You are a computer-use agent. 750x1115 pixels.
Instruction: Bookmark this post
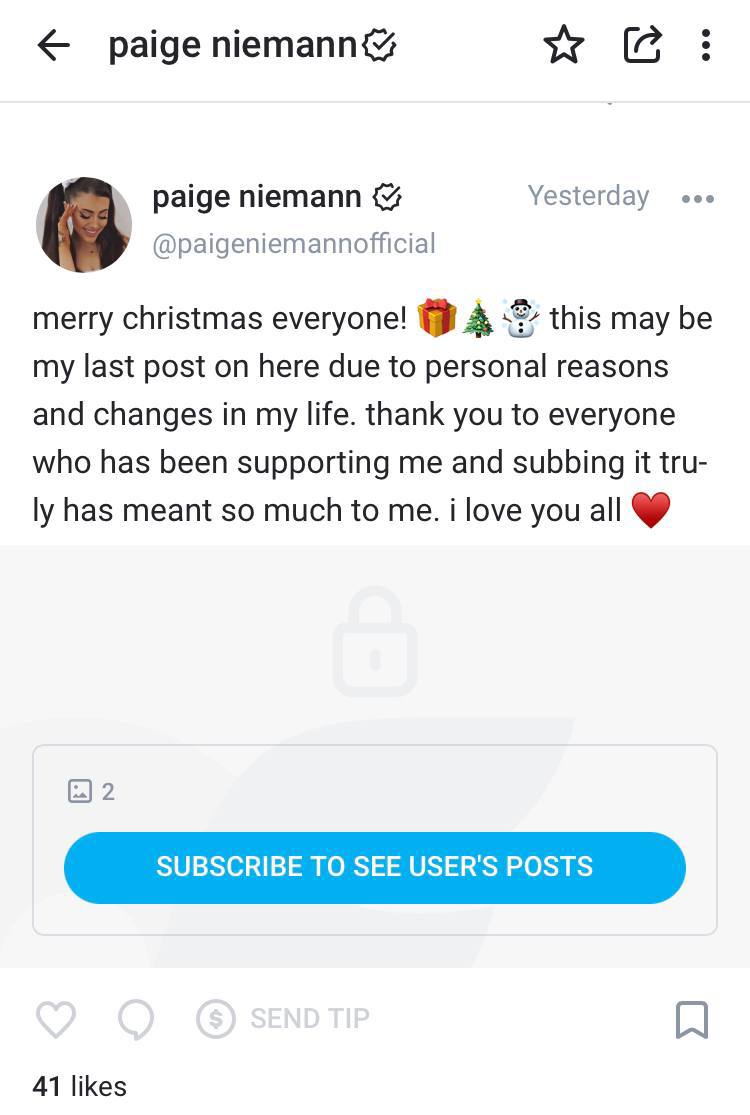coord(692,1020)
